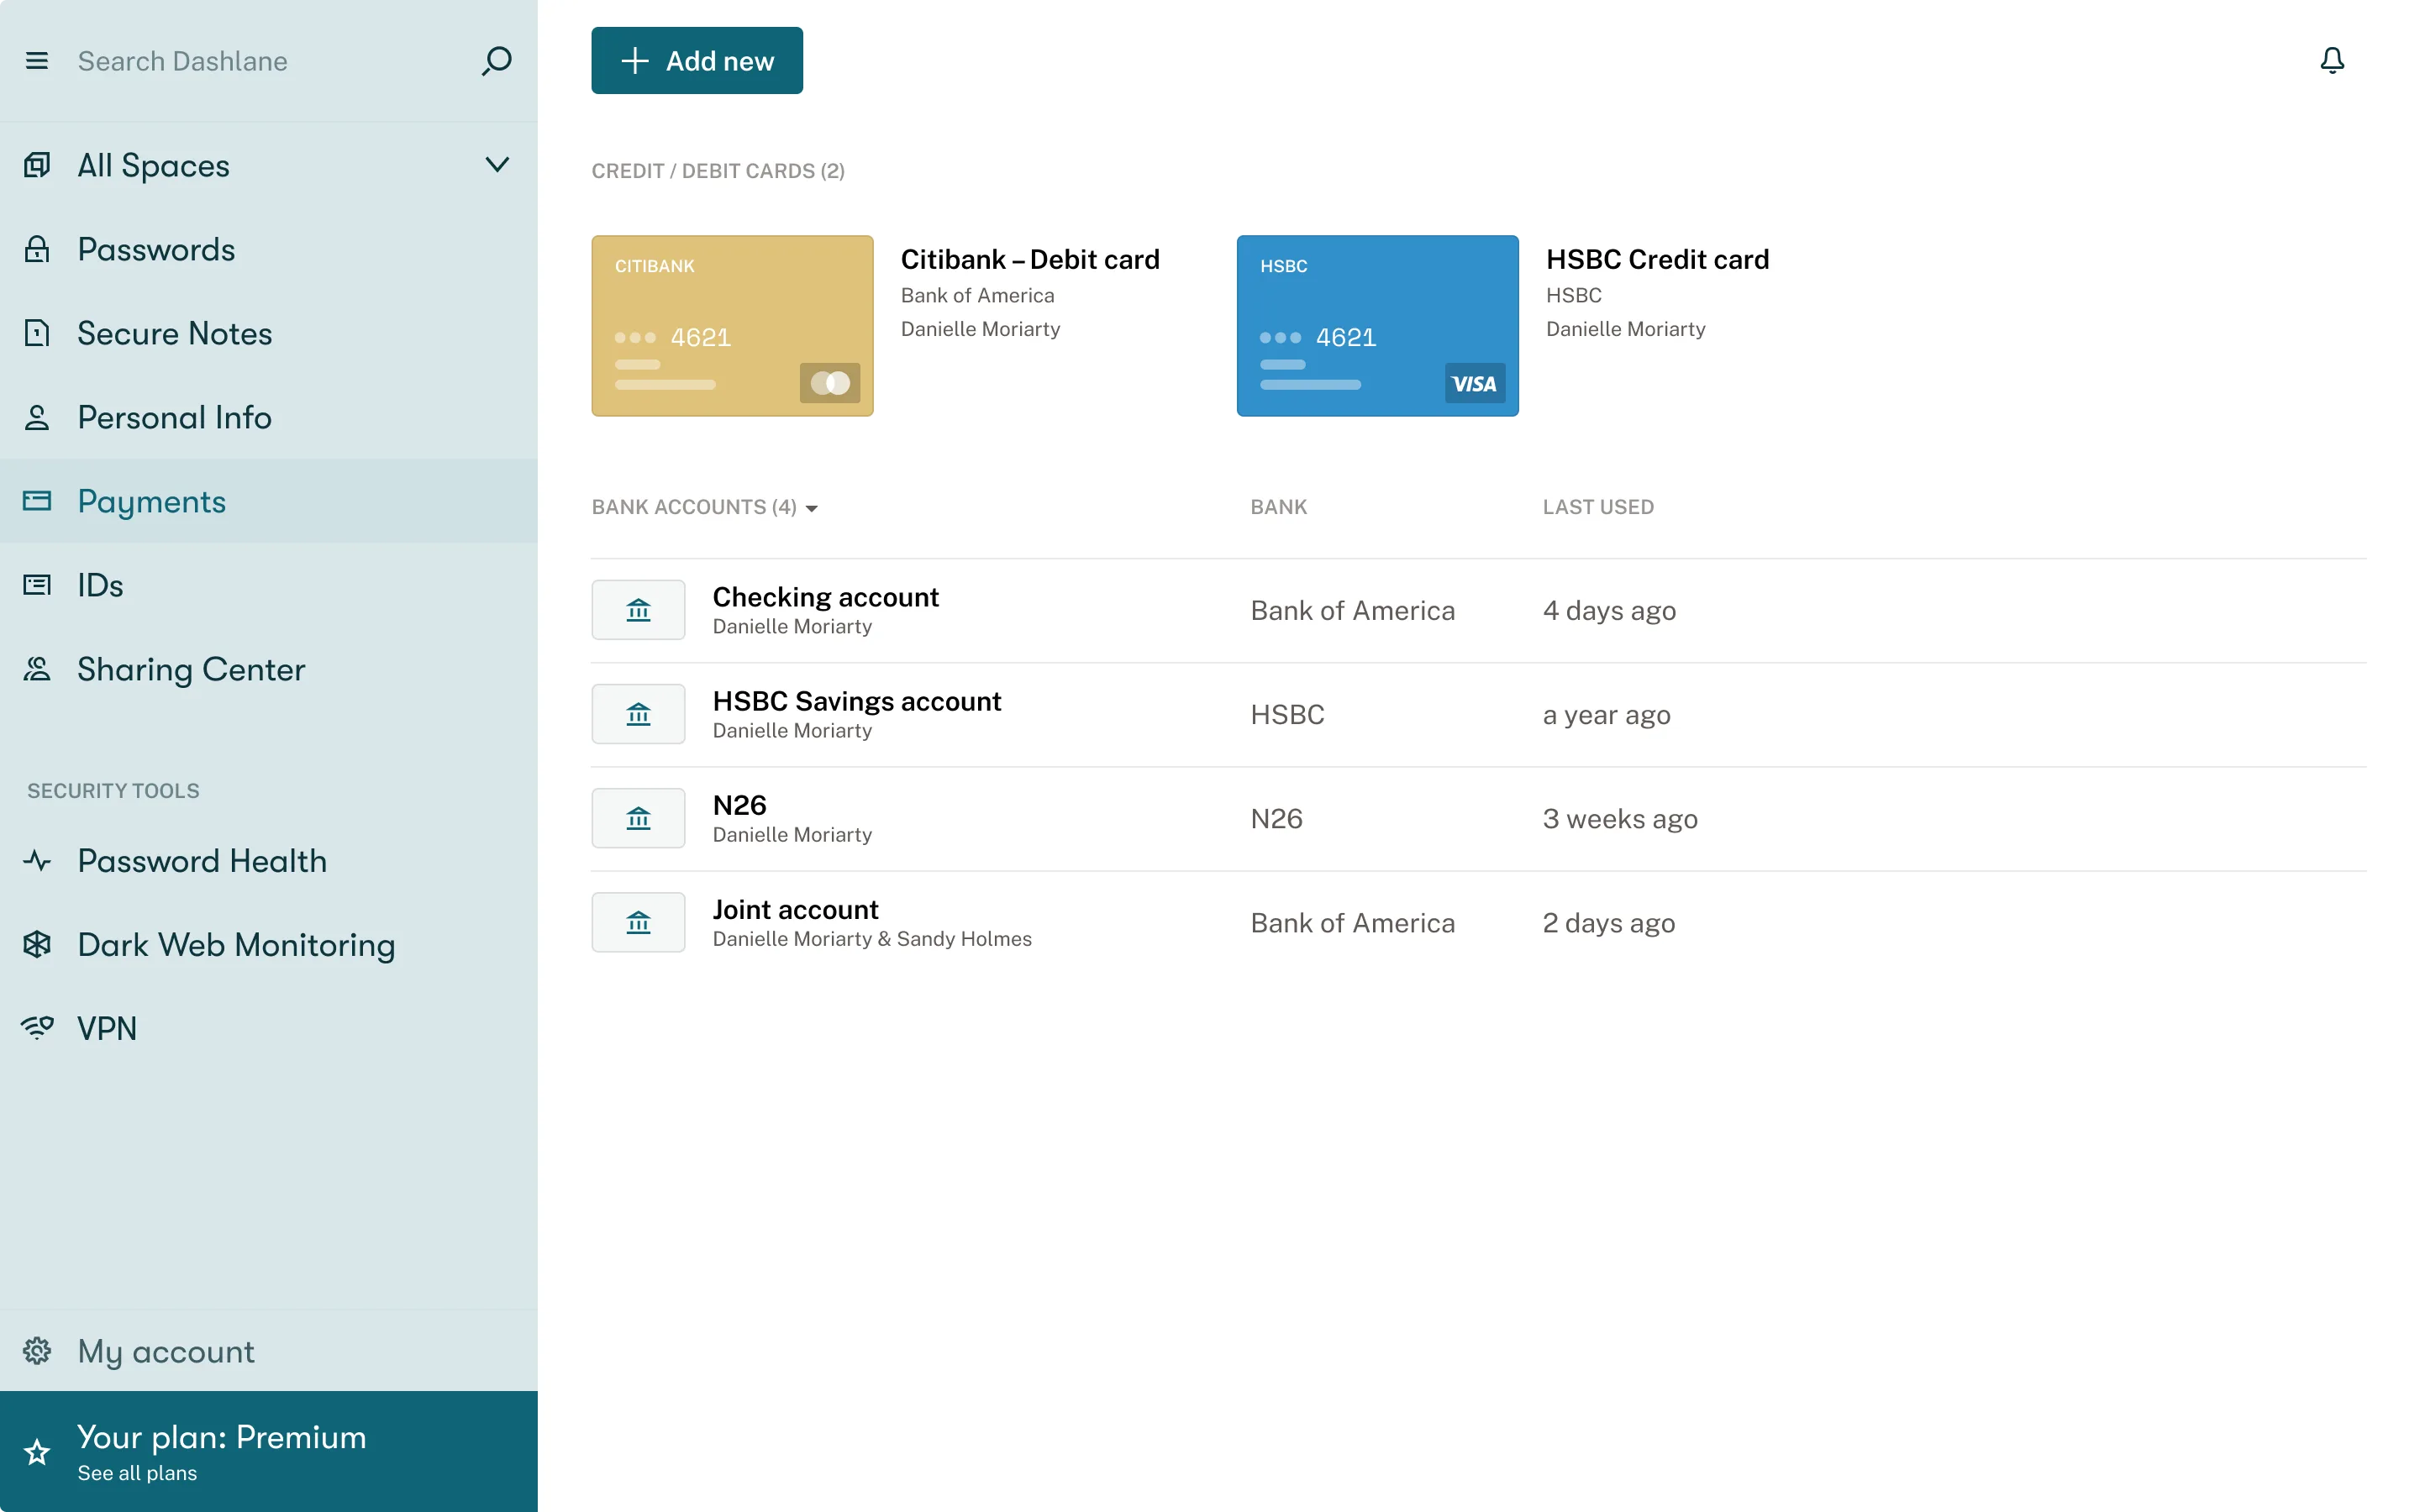Open the Bank Accounts sort dropdown arrow
Image resolution: width=2420 pixels, height=1512 pixels.
pyautogui.click(x=812, y=509)
